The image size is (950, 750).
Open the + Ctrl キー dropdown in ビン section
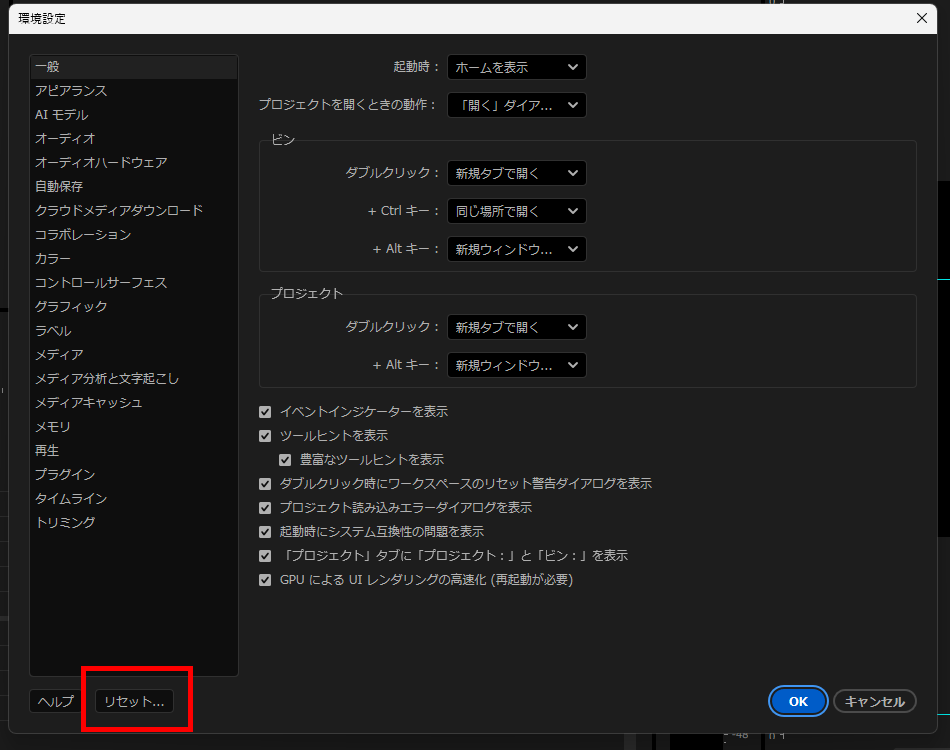(516, 211)
